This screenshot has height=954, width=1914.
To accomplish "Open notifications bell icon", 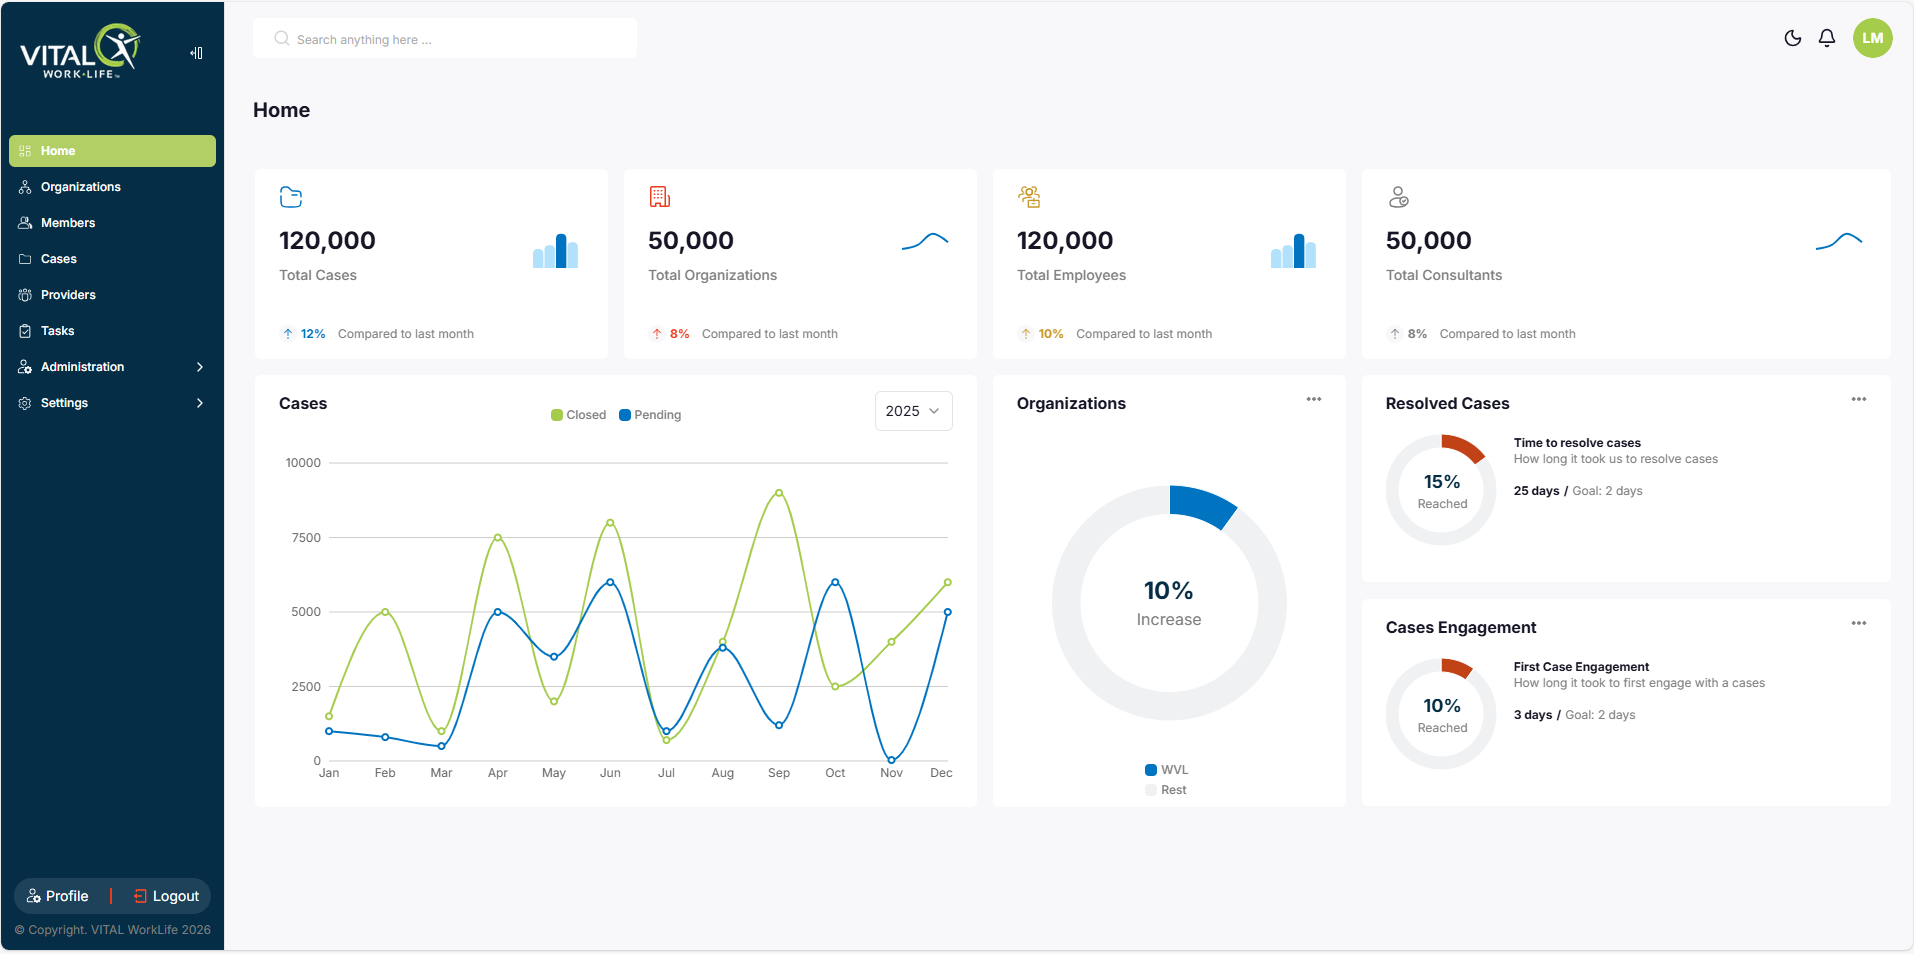I will [x=1827, y=38].
